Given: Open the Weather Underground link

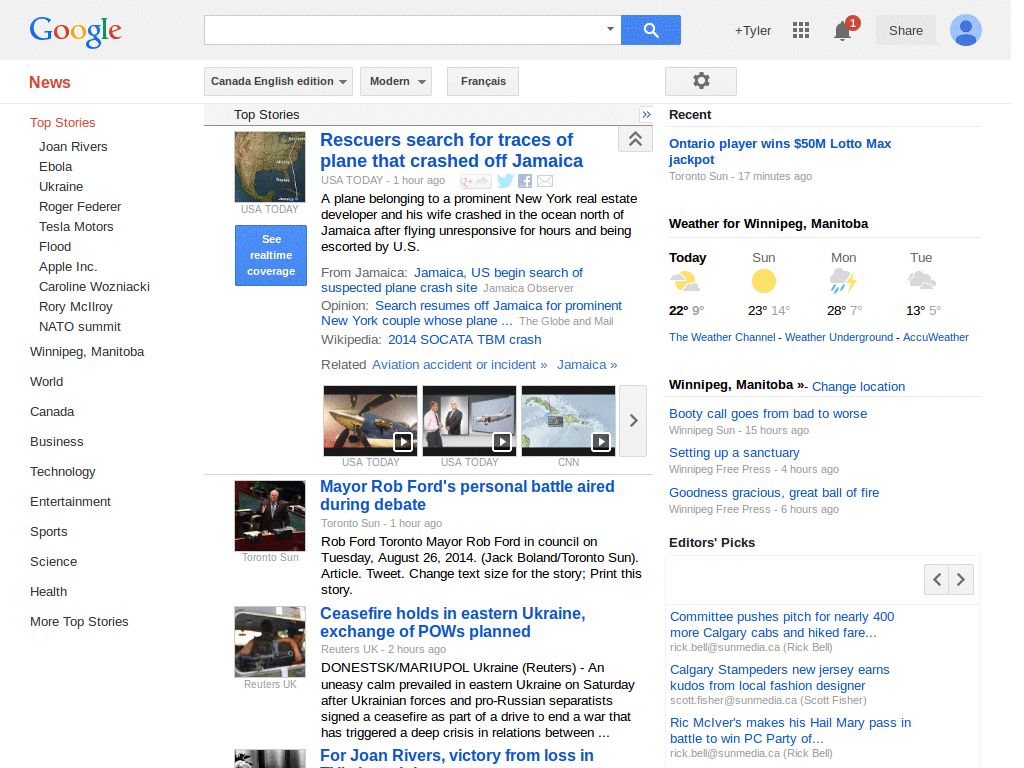Looking at the screenshot, I should (839, 337).
